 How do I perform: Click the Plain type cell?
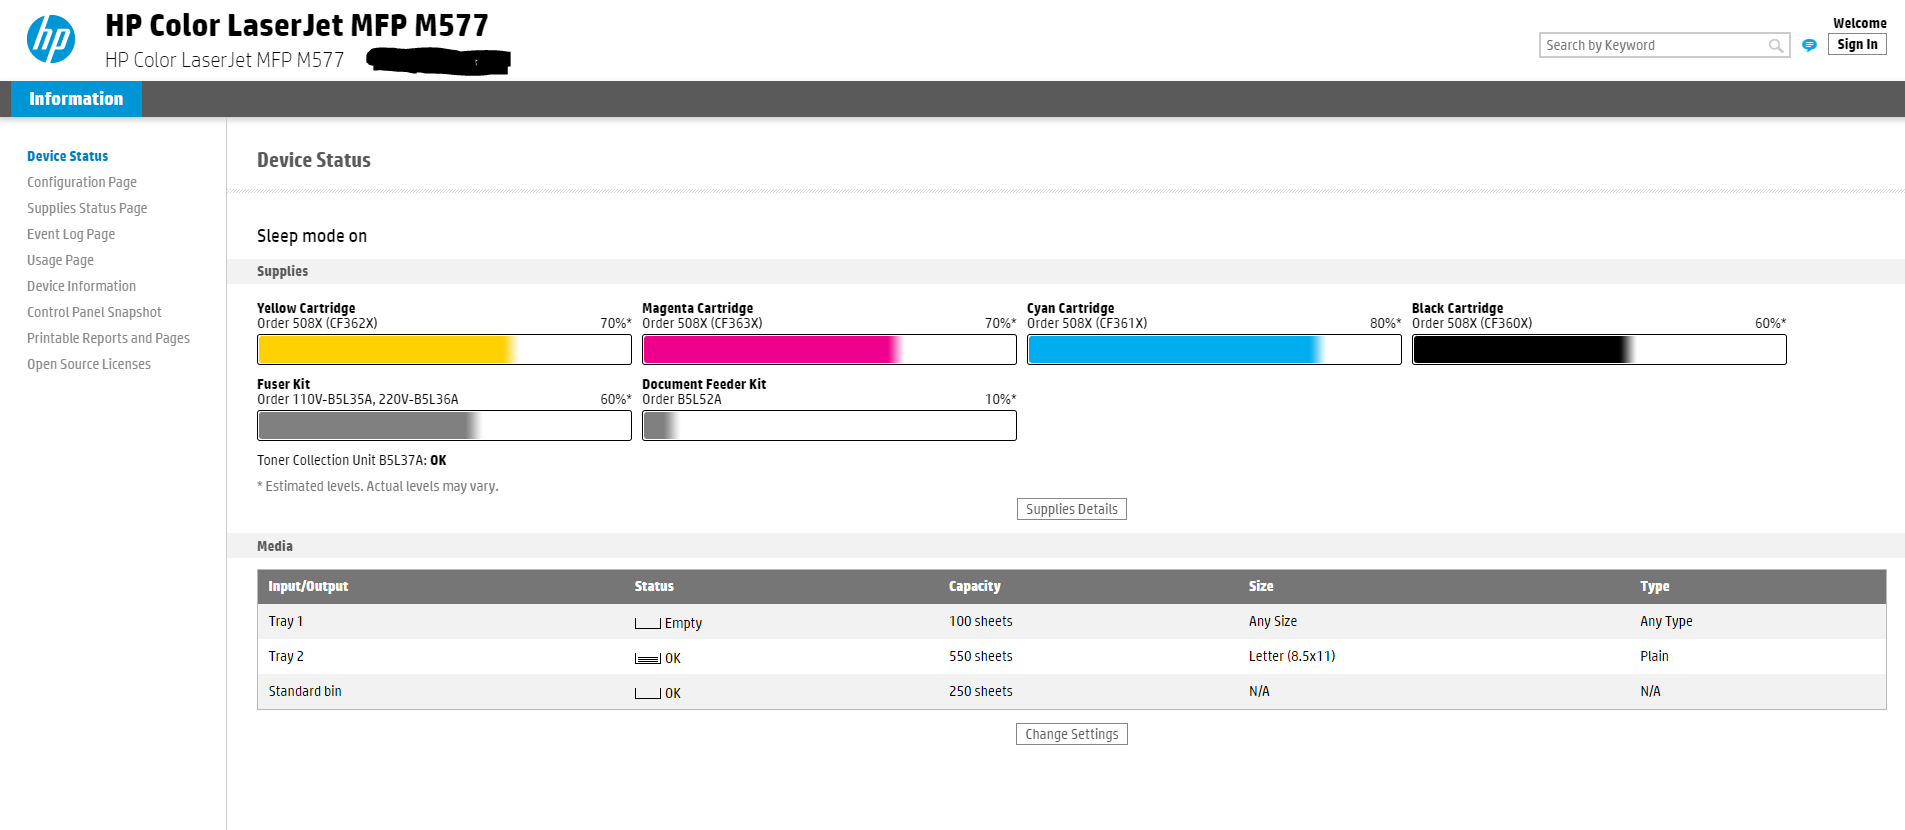(1654, 656)
